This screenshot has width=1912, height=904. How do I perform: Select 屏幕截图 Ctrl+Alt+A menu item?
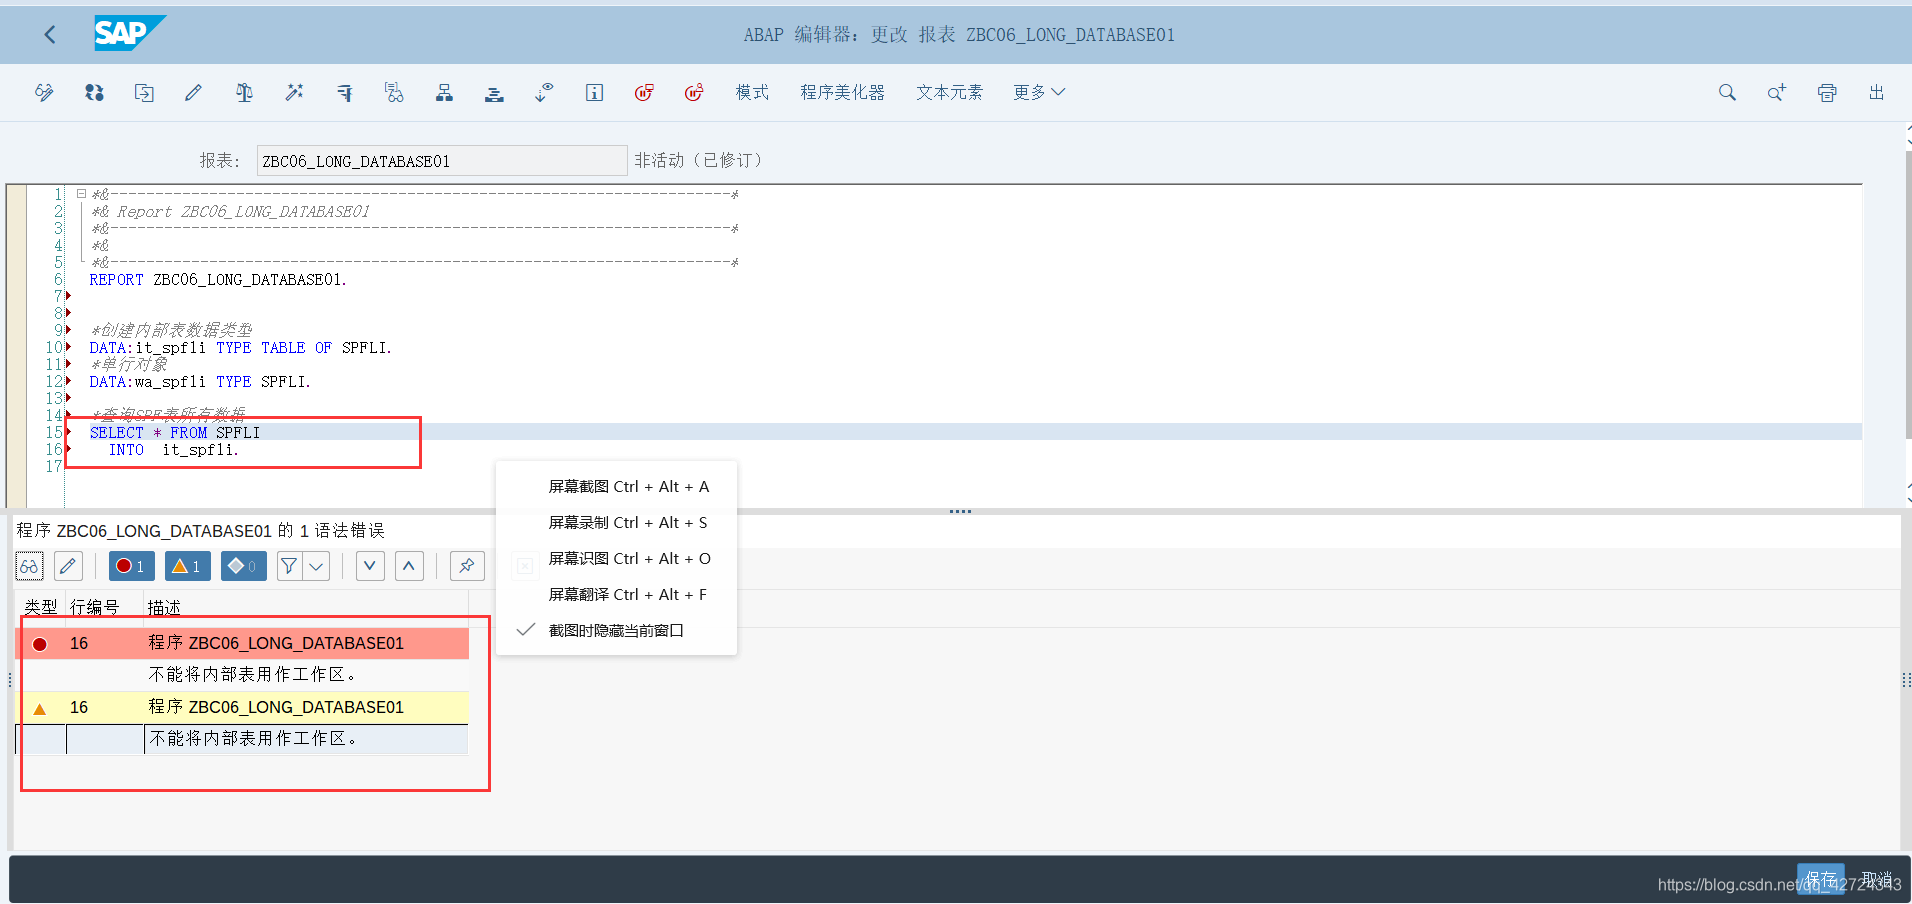[616, 487]
